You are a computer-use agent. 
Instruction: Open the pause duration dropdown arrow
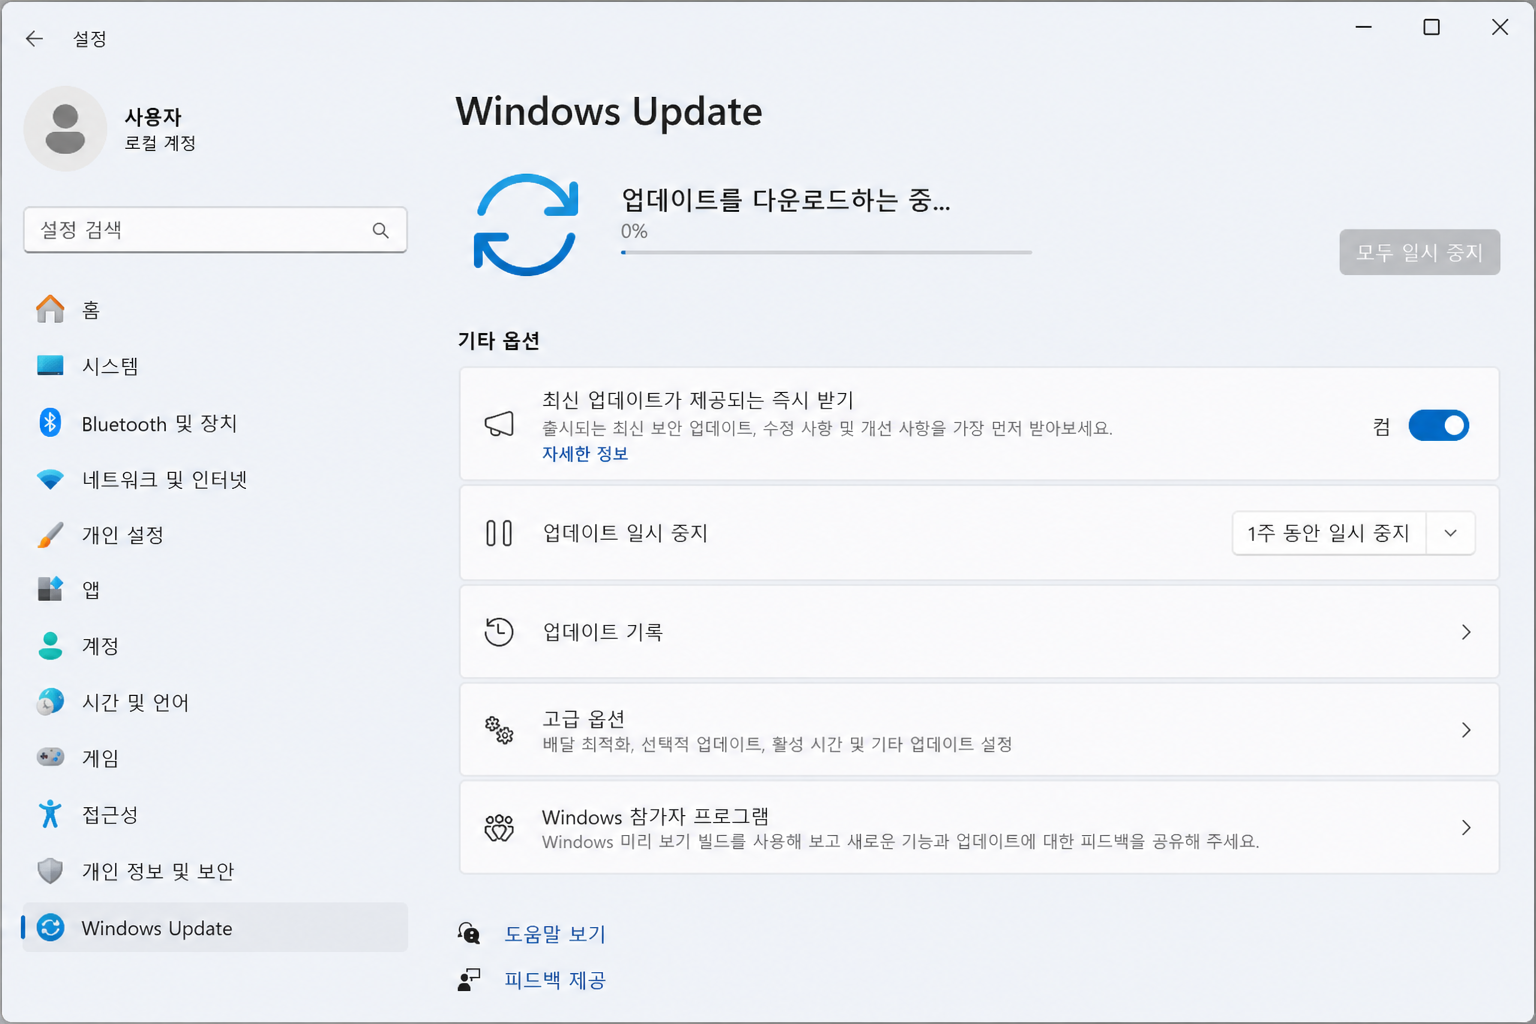coord(1450,533)
